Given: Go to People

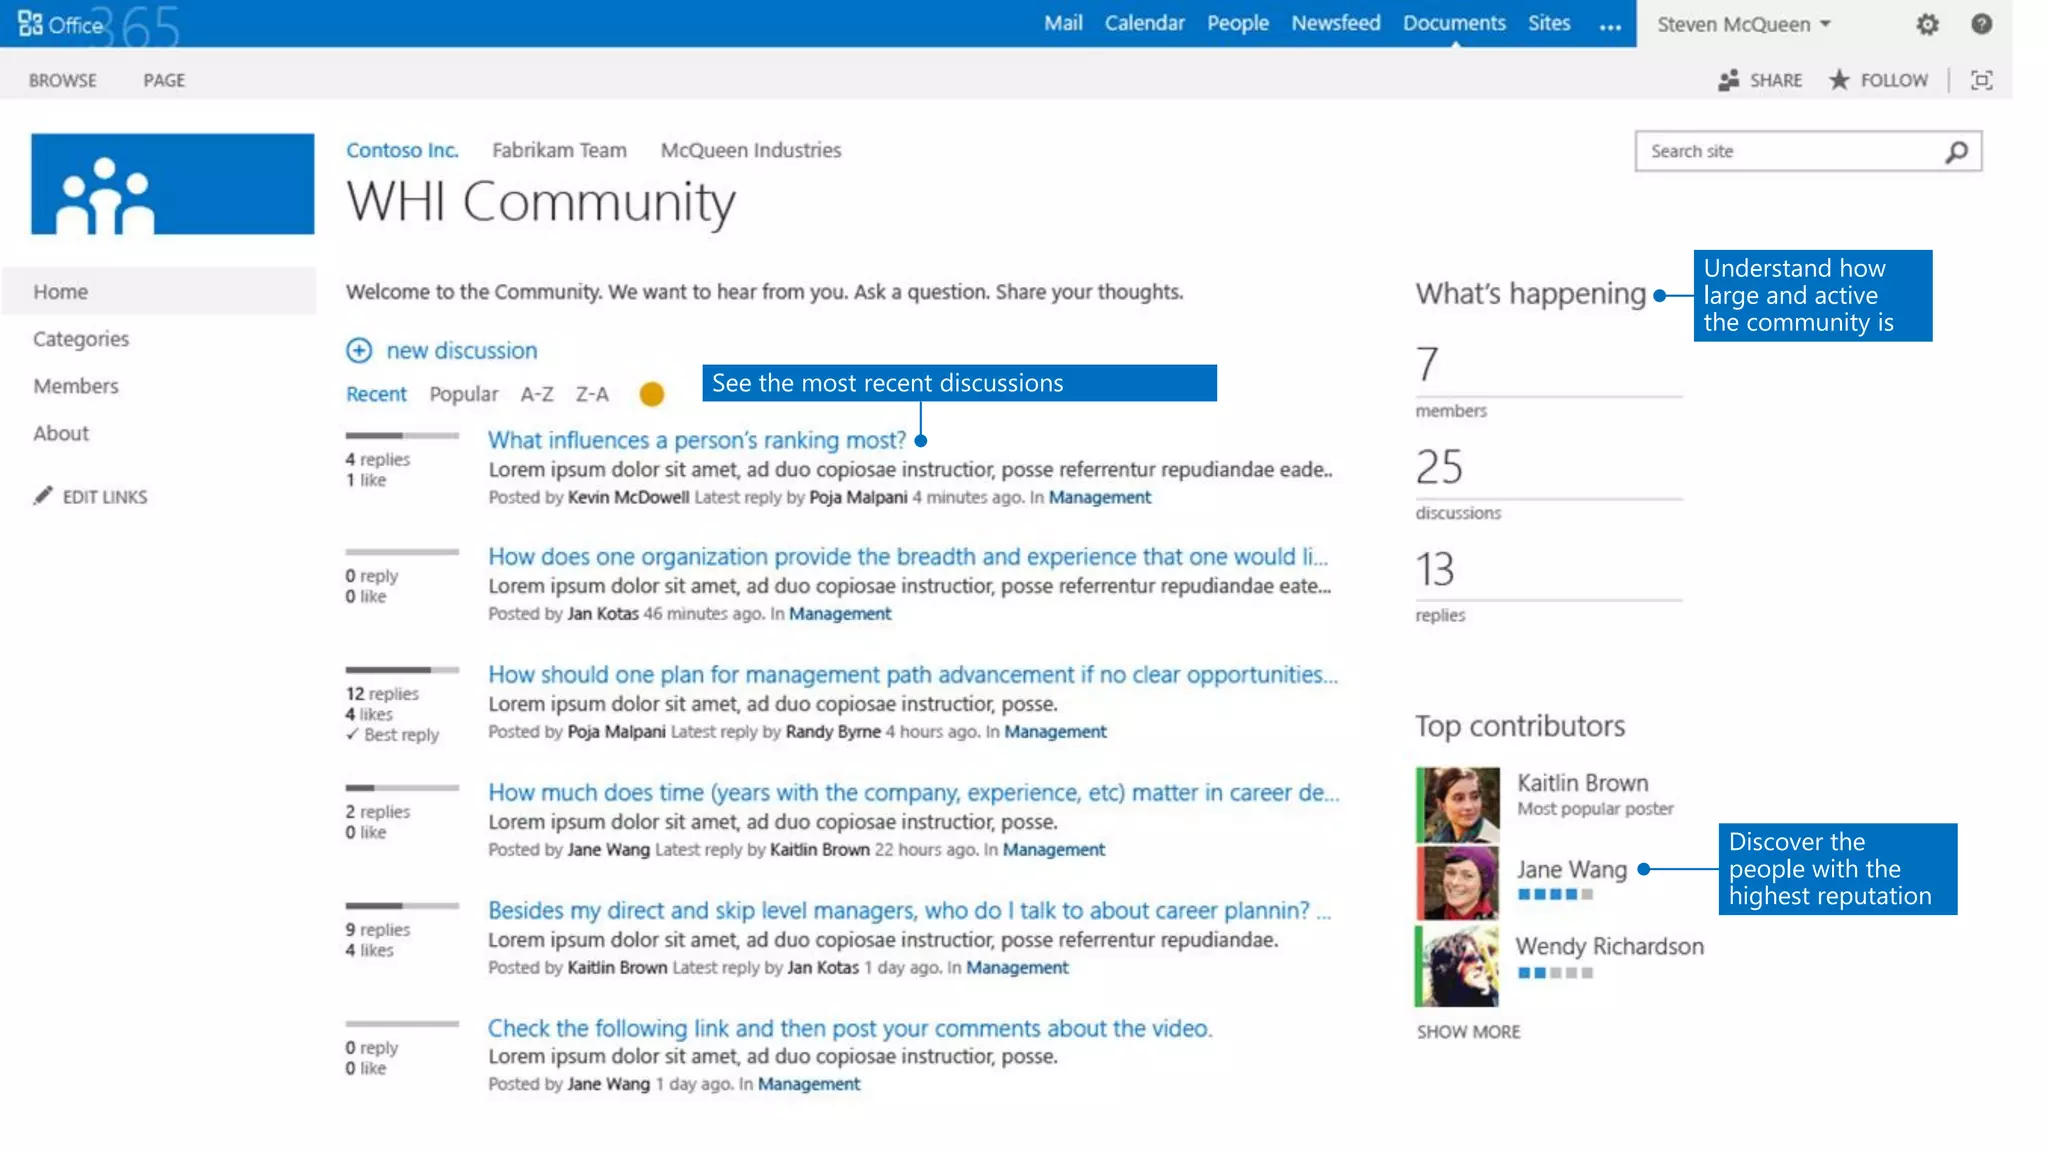Looking at the screenshot, I should pyautogui.click(x=1237, y=23).
